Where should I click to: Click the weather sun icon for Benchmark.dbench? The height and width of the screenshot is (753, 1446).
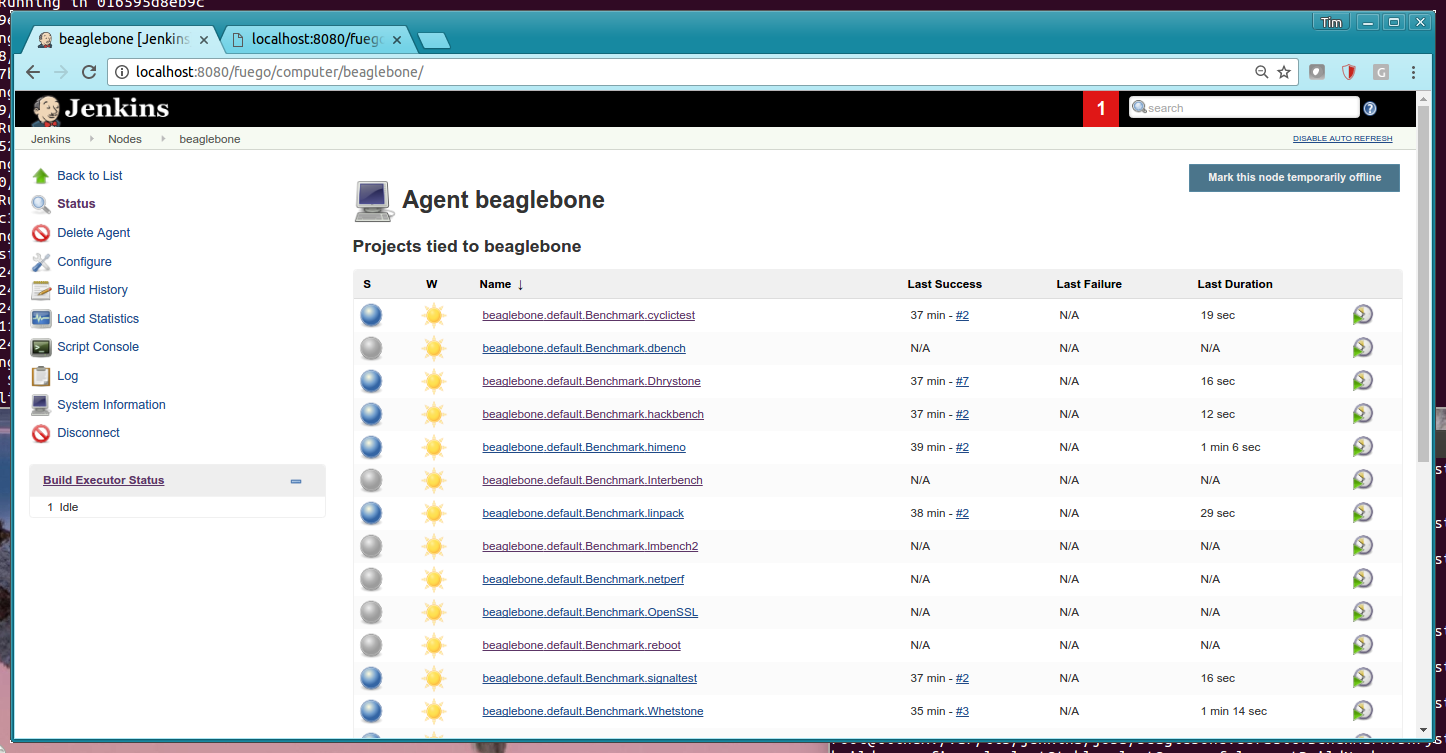(x=433, y=348)
